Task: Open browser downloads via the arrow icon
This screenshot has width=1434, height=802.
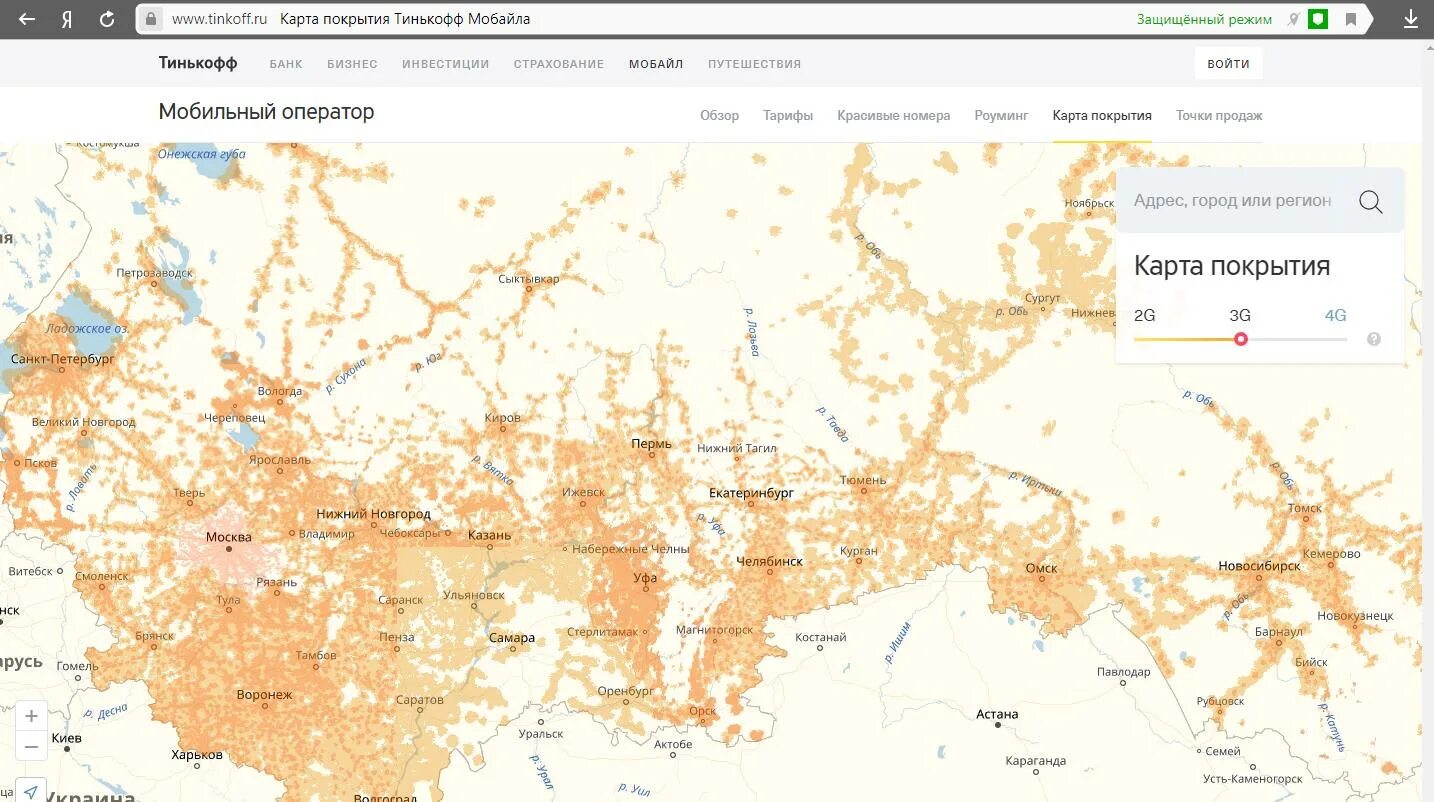Action: coord(1411,19)
